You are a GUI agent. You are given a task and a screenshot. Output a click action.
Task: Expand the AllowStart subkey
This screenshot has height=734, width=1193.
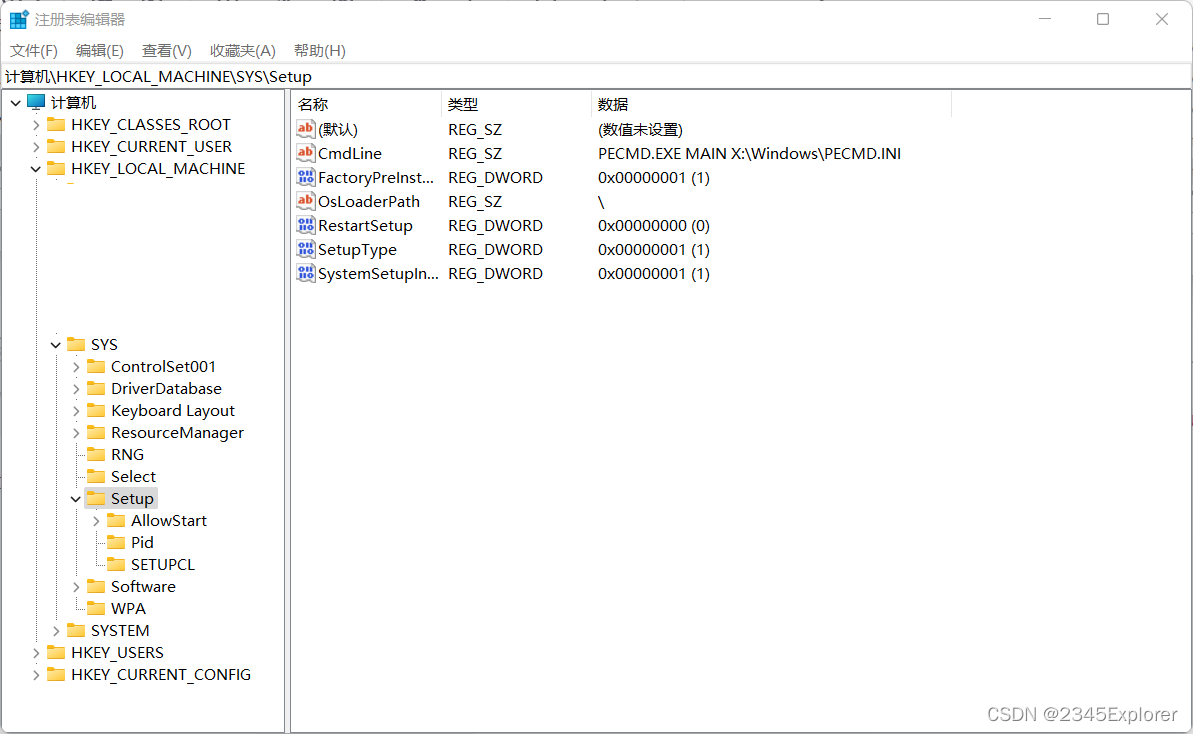pyautogui.click(x=96, y=520)
